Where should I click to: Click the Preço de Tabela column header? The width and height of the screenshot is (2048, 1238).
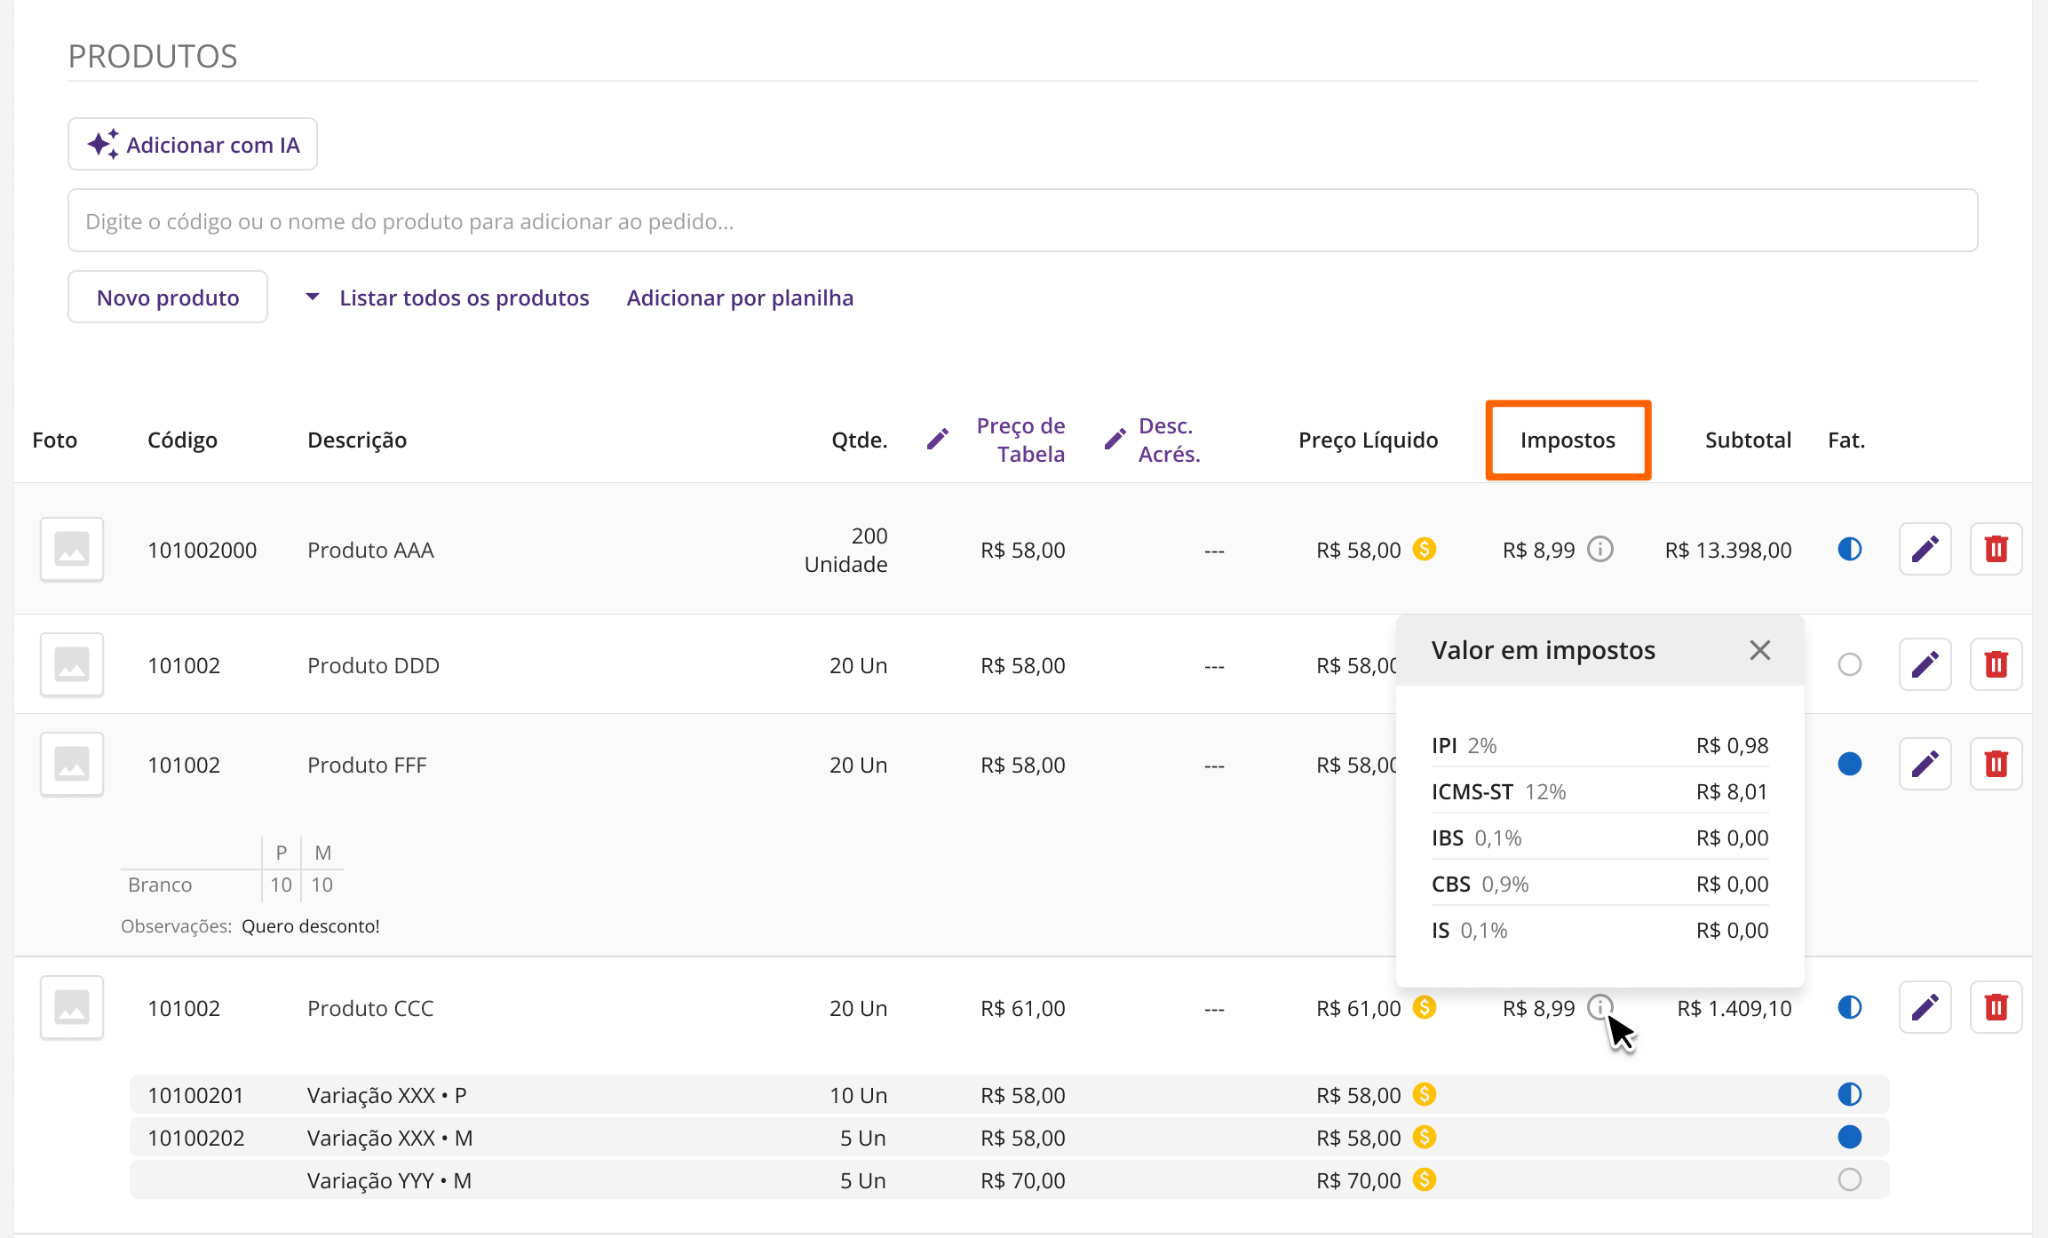1020,440
